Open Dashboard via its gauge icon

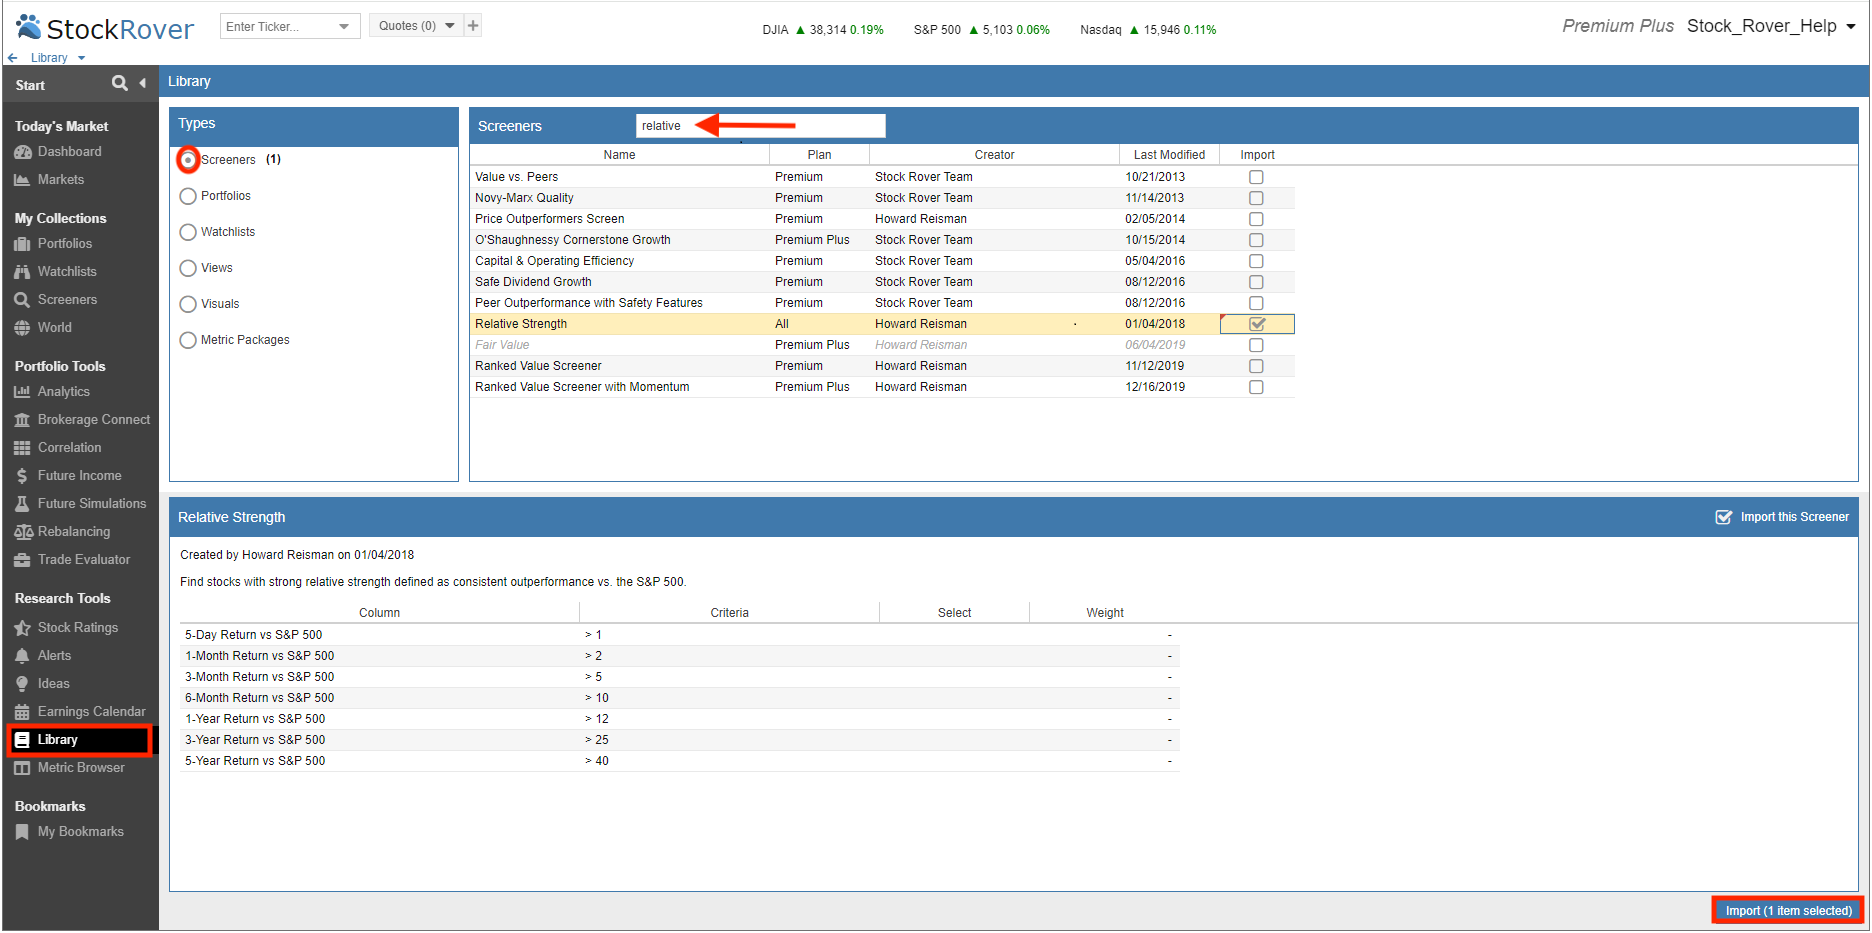point(23,152)
